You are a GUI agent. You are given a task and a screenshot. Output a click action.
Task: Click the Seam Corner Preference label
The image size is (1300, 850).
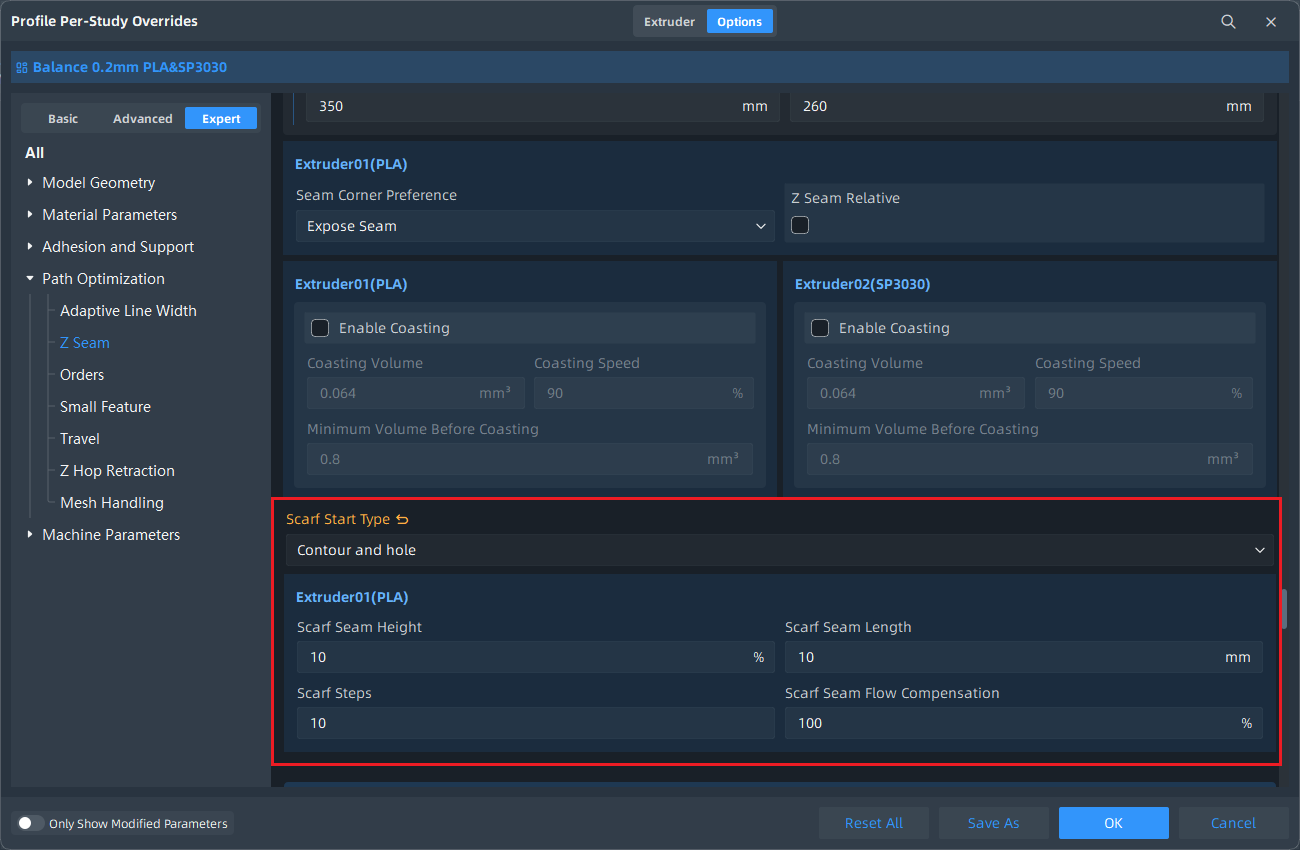[x=376, y=195]
